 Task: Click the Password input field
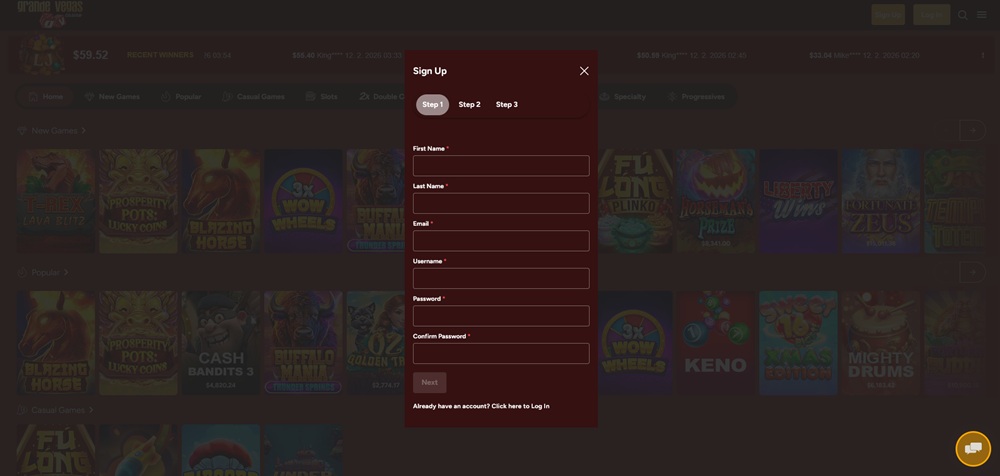tap(501, 316)
